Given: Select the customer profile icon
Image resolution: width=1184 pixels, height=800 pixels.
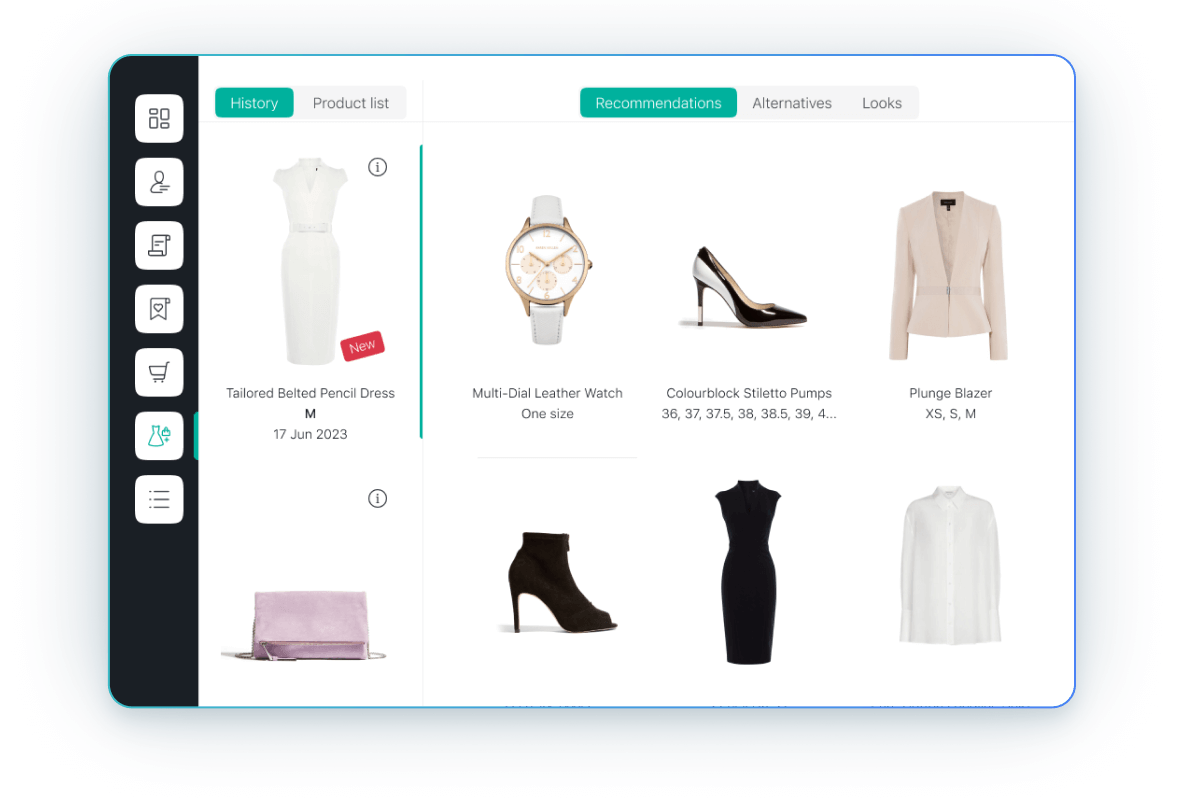Looking at the screenshot, I should (x=159, y=182).
